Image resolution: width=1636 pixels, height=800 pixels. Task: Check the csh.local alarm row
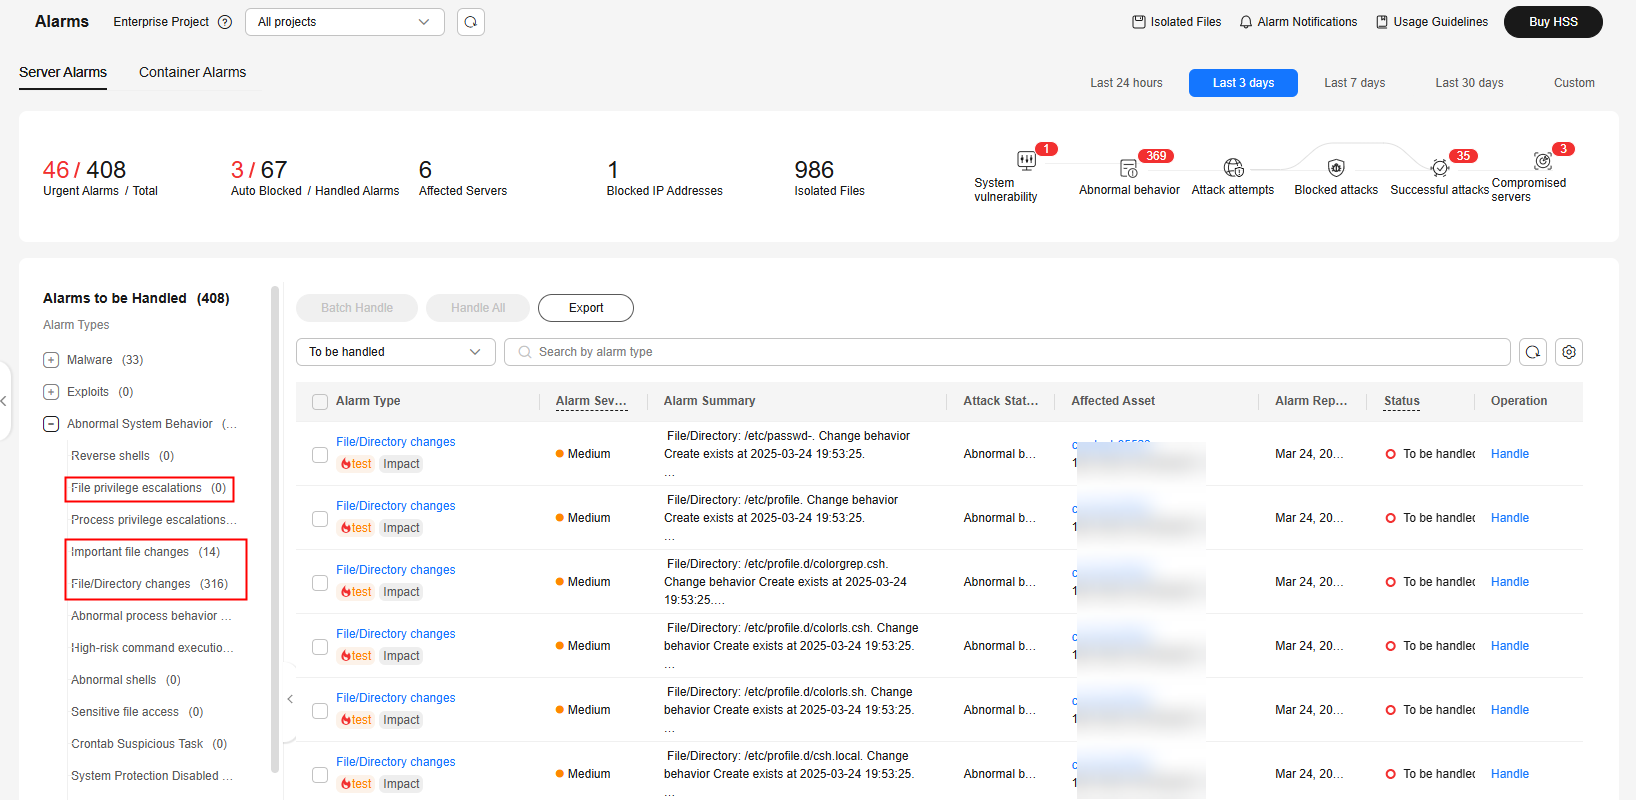coord(320,775)
